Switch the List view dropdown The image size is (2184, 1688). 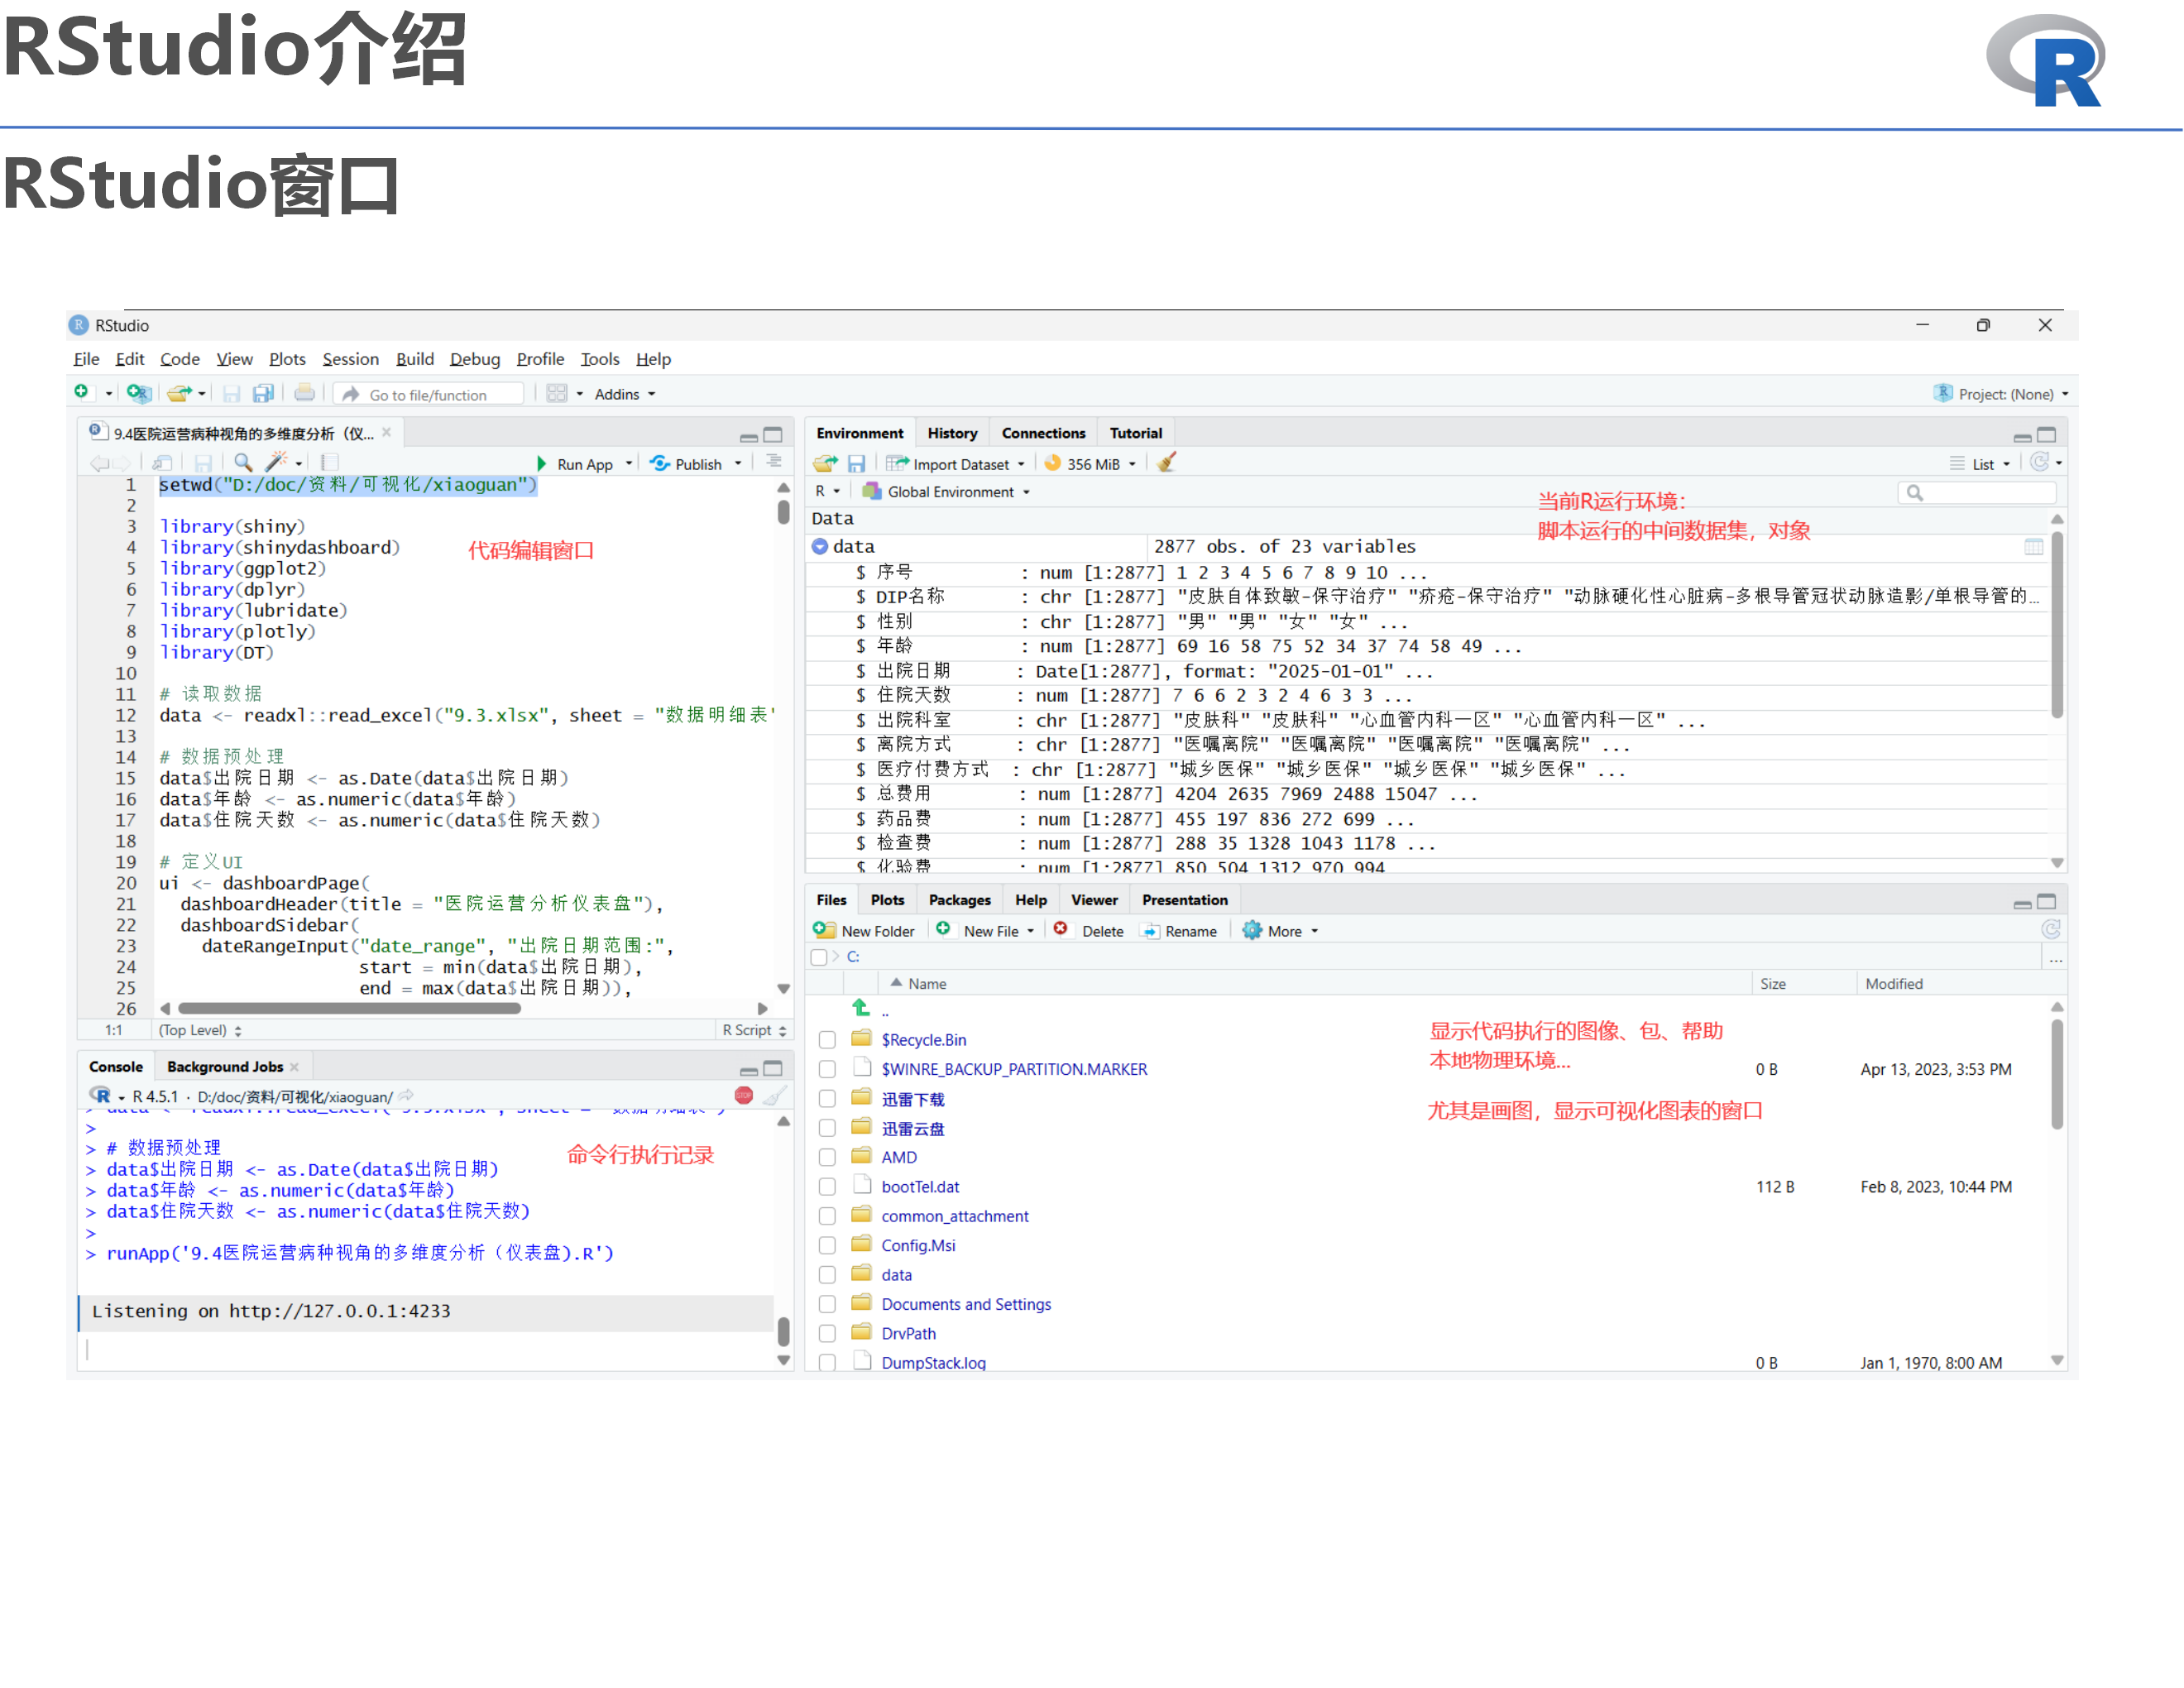(1979, 464)
